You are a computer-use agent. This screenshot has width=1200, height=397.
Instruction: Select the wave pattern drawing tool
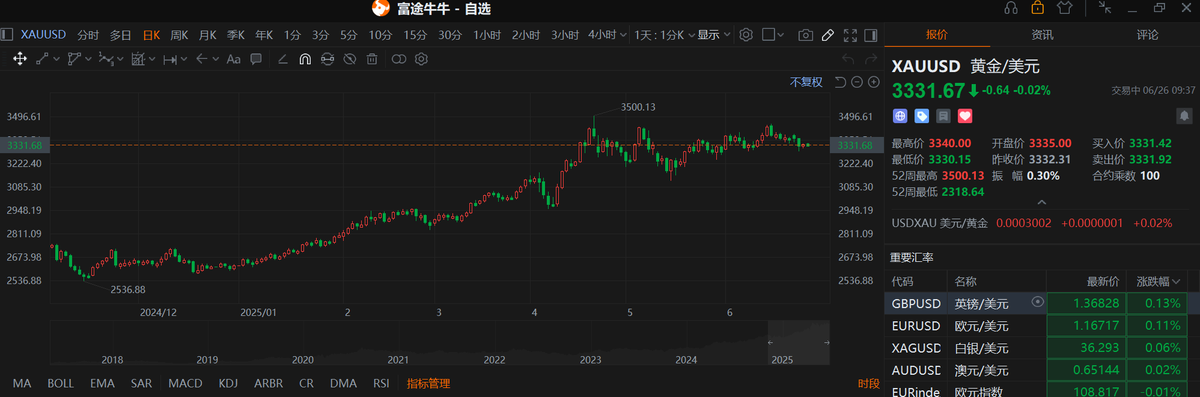click(x=107, y=59)
